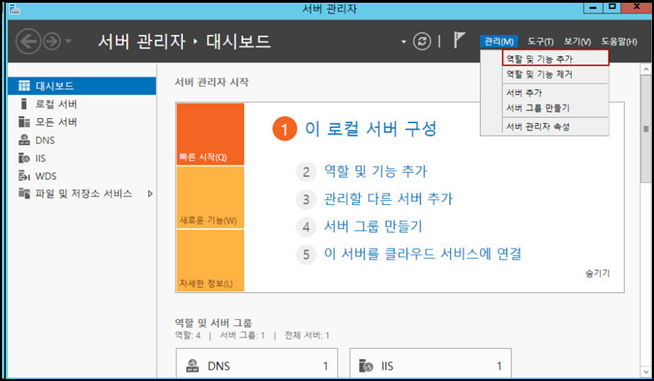Click the 역할: 4 count text

188,336
